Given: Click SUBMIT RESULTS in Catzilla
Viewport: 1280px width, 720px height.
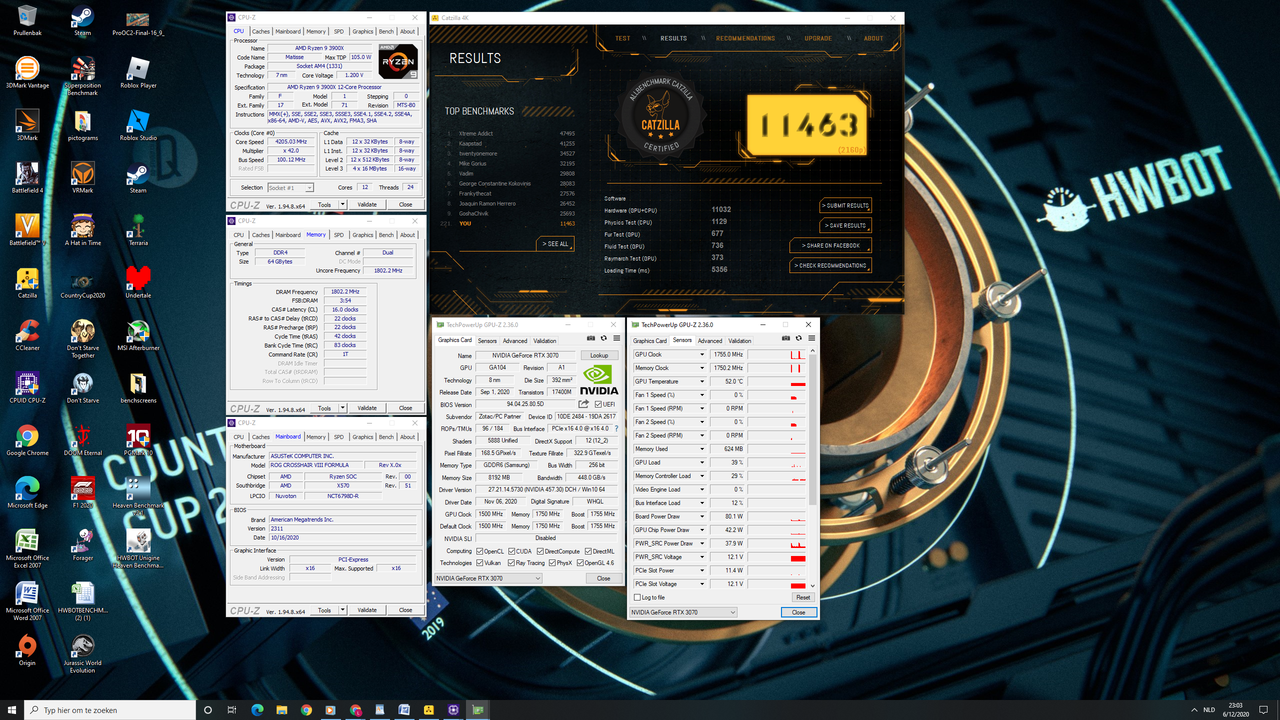Looking at the screenshot, I should pos(845,205).
